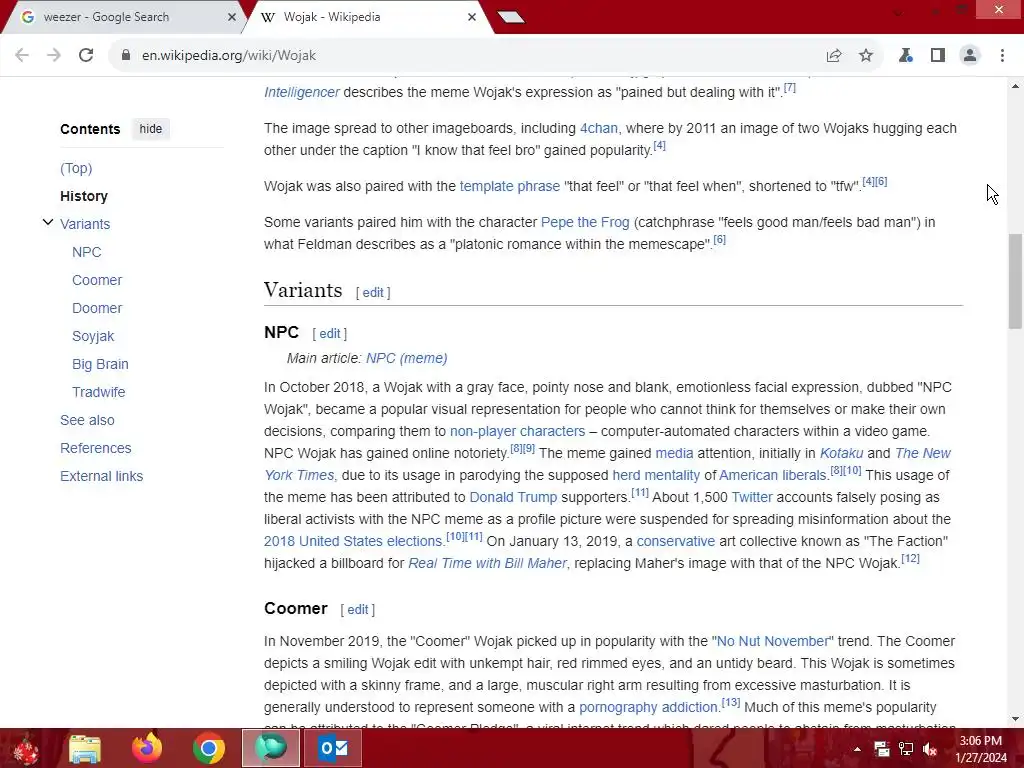Jump to NPC in contents
This screenshot has height=768, width=1024.
click(x=86, y=252)
